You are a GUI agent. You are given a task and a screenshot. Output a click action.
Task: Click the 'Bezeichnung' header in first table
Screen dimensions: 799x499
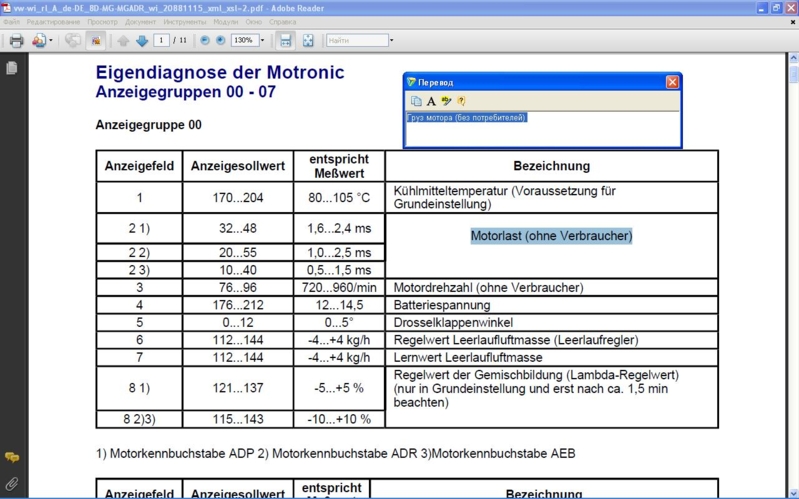551,166
